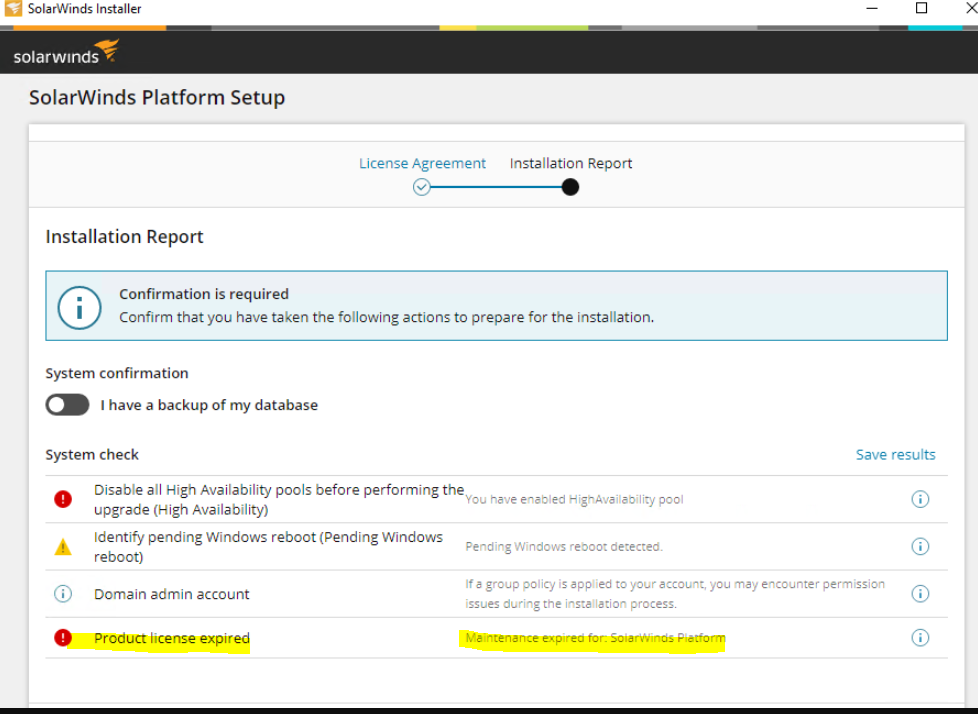Click the SolarWinds logo in the header

66,52
